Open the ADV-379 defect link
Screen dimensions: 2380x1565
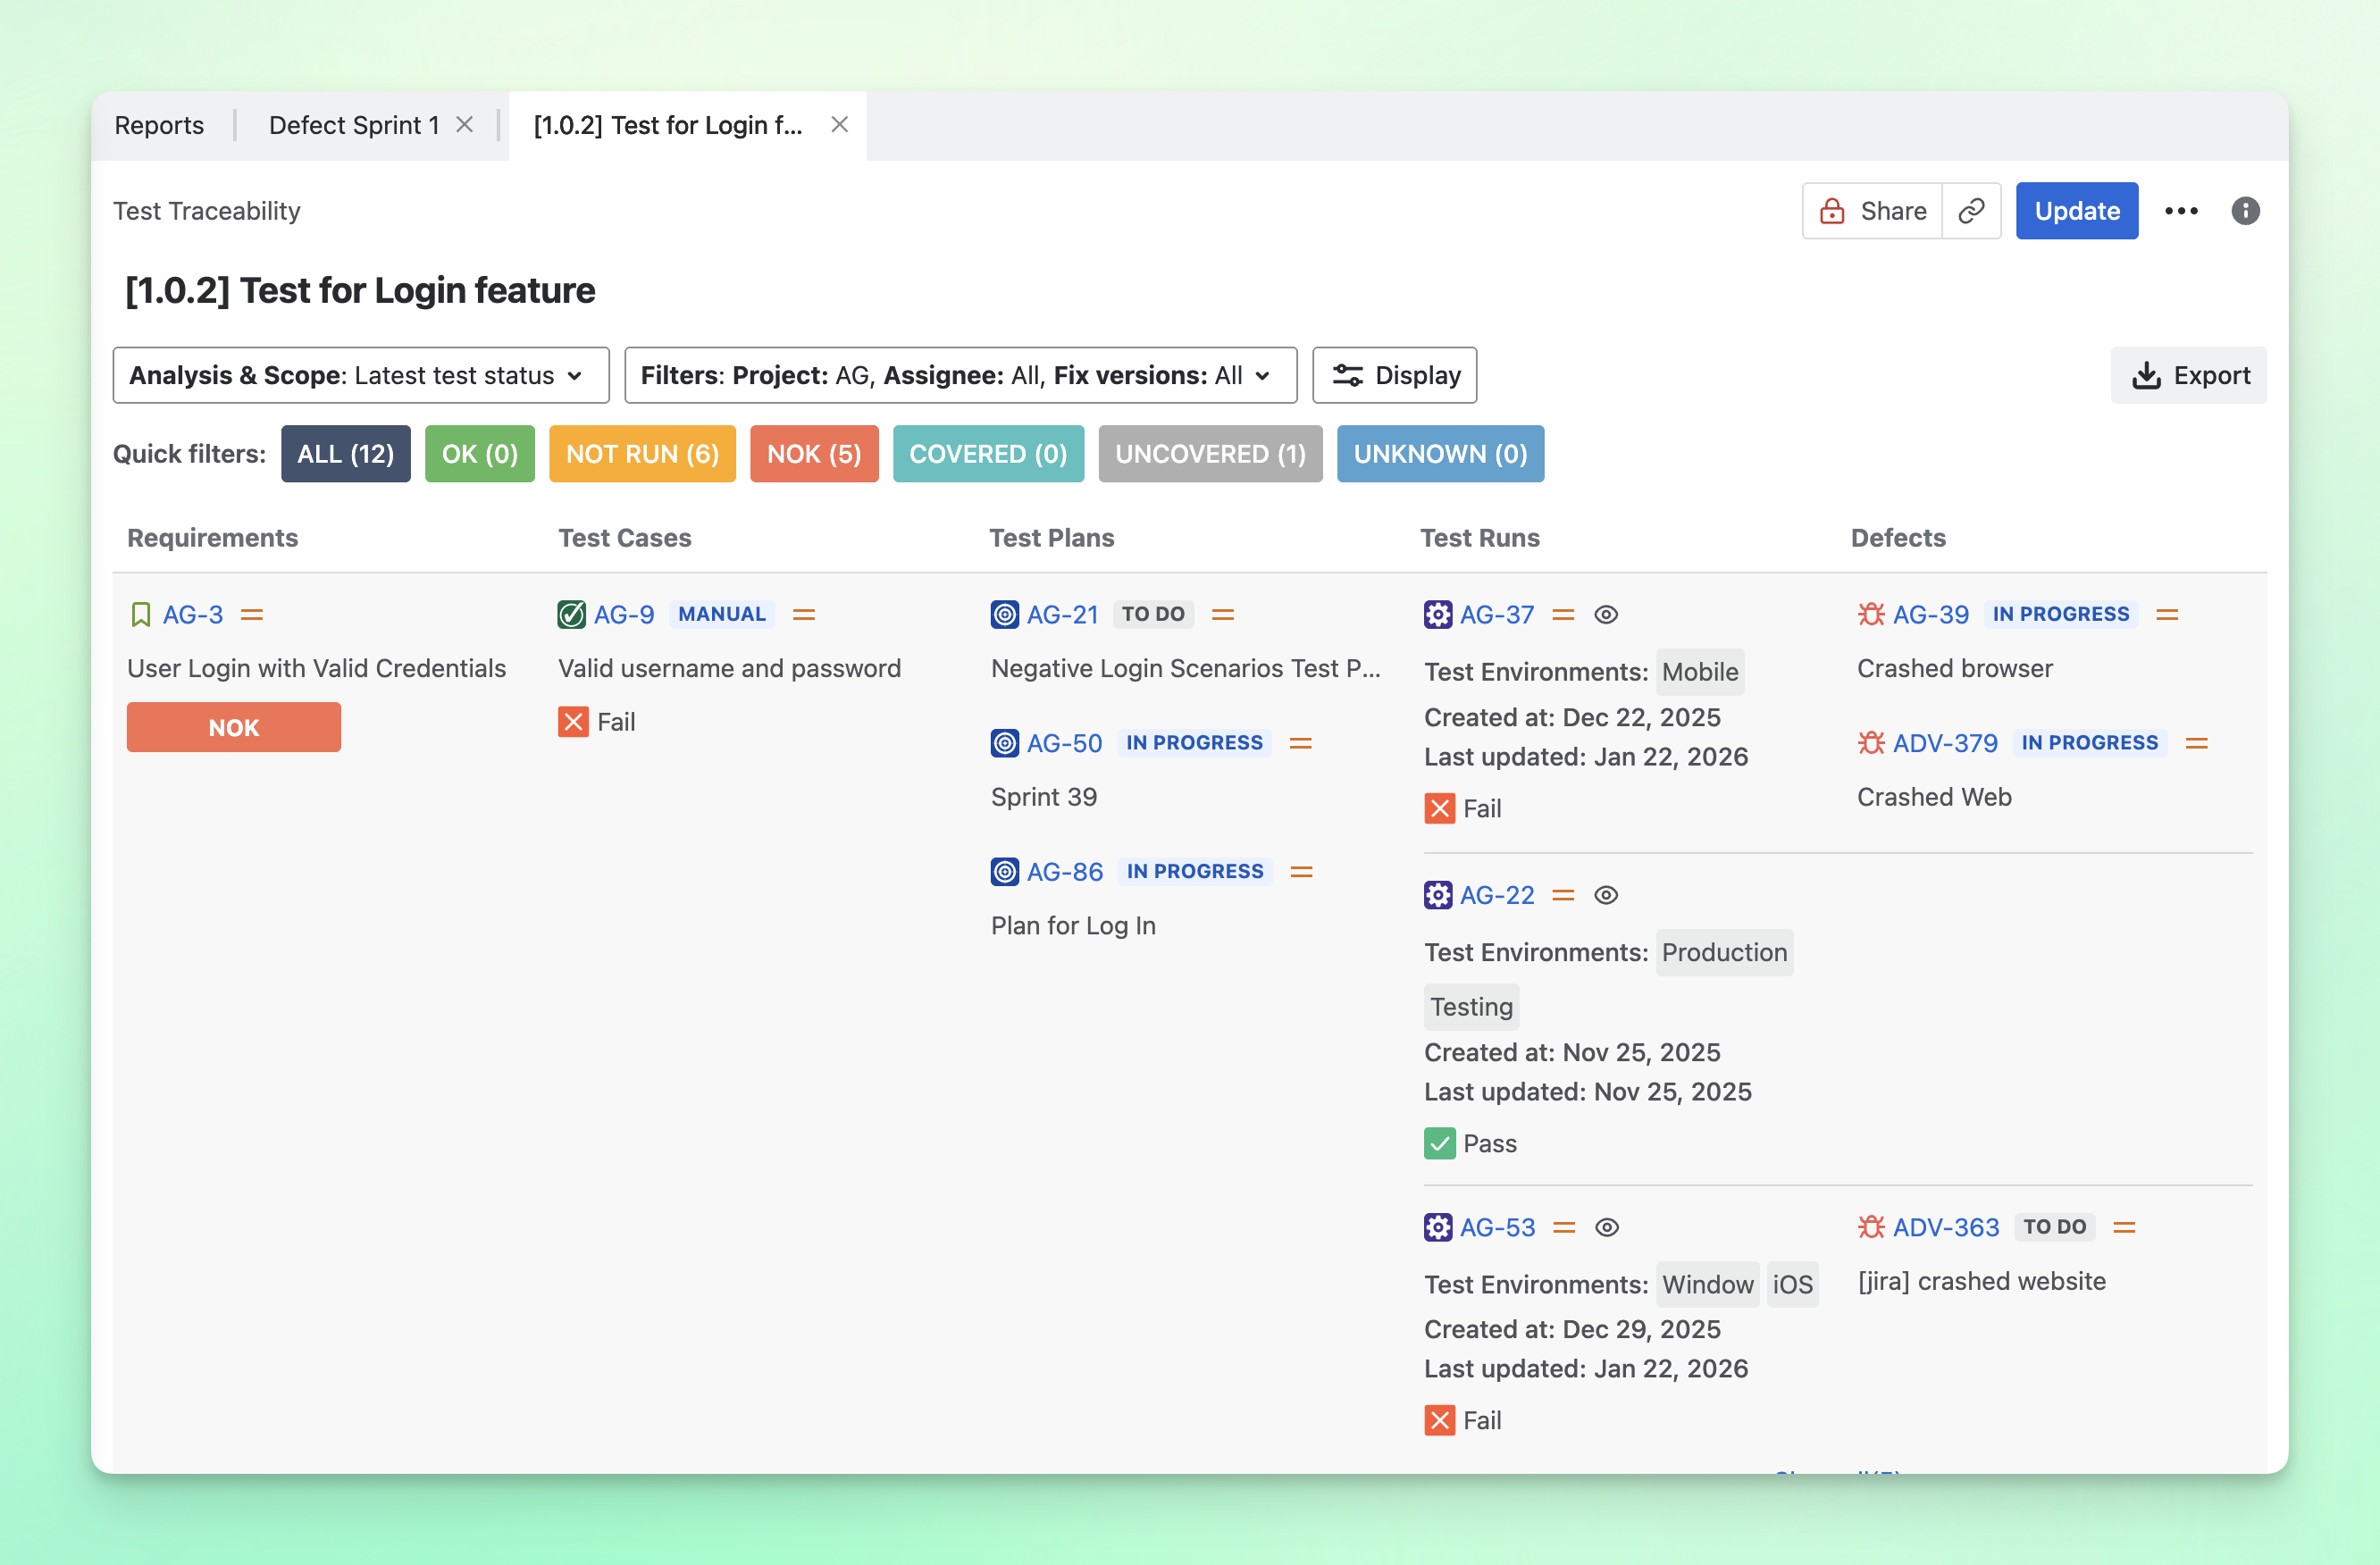(x=1945, y=743)
